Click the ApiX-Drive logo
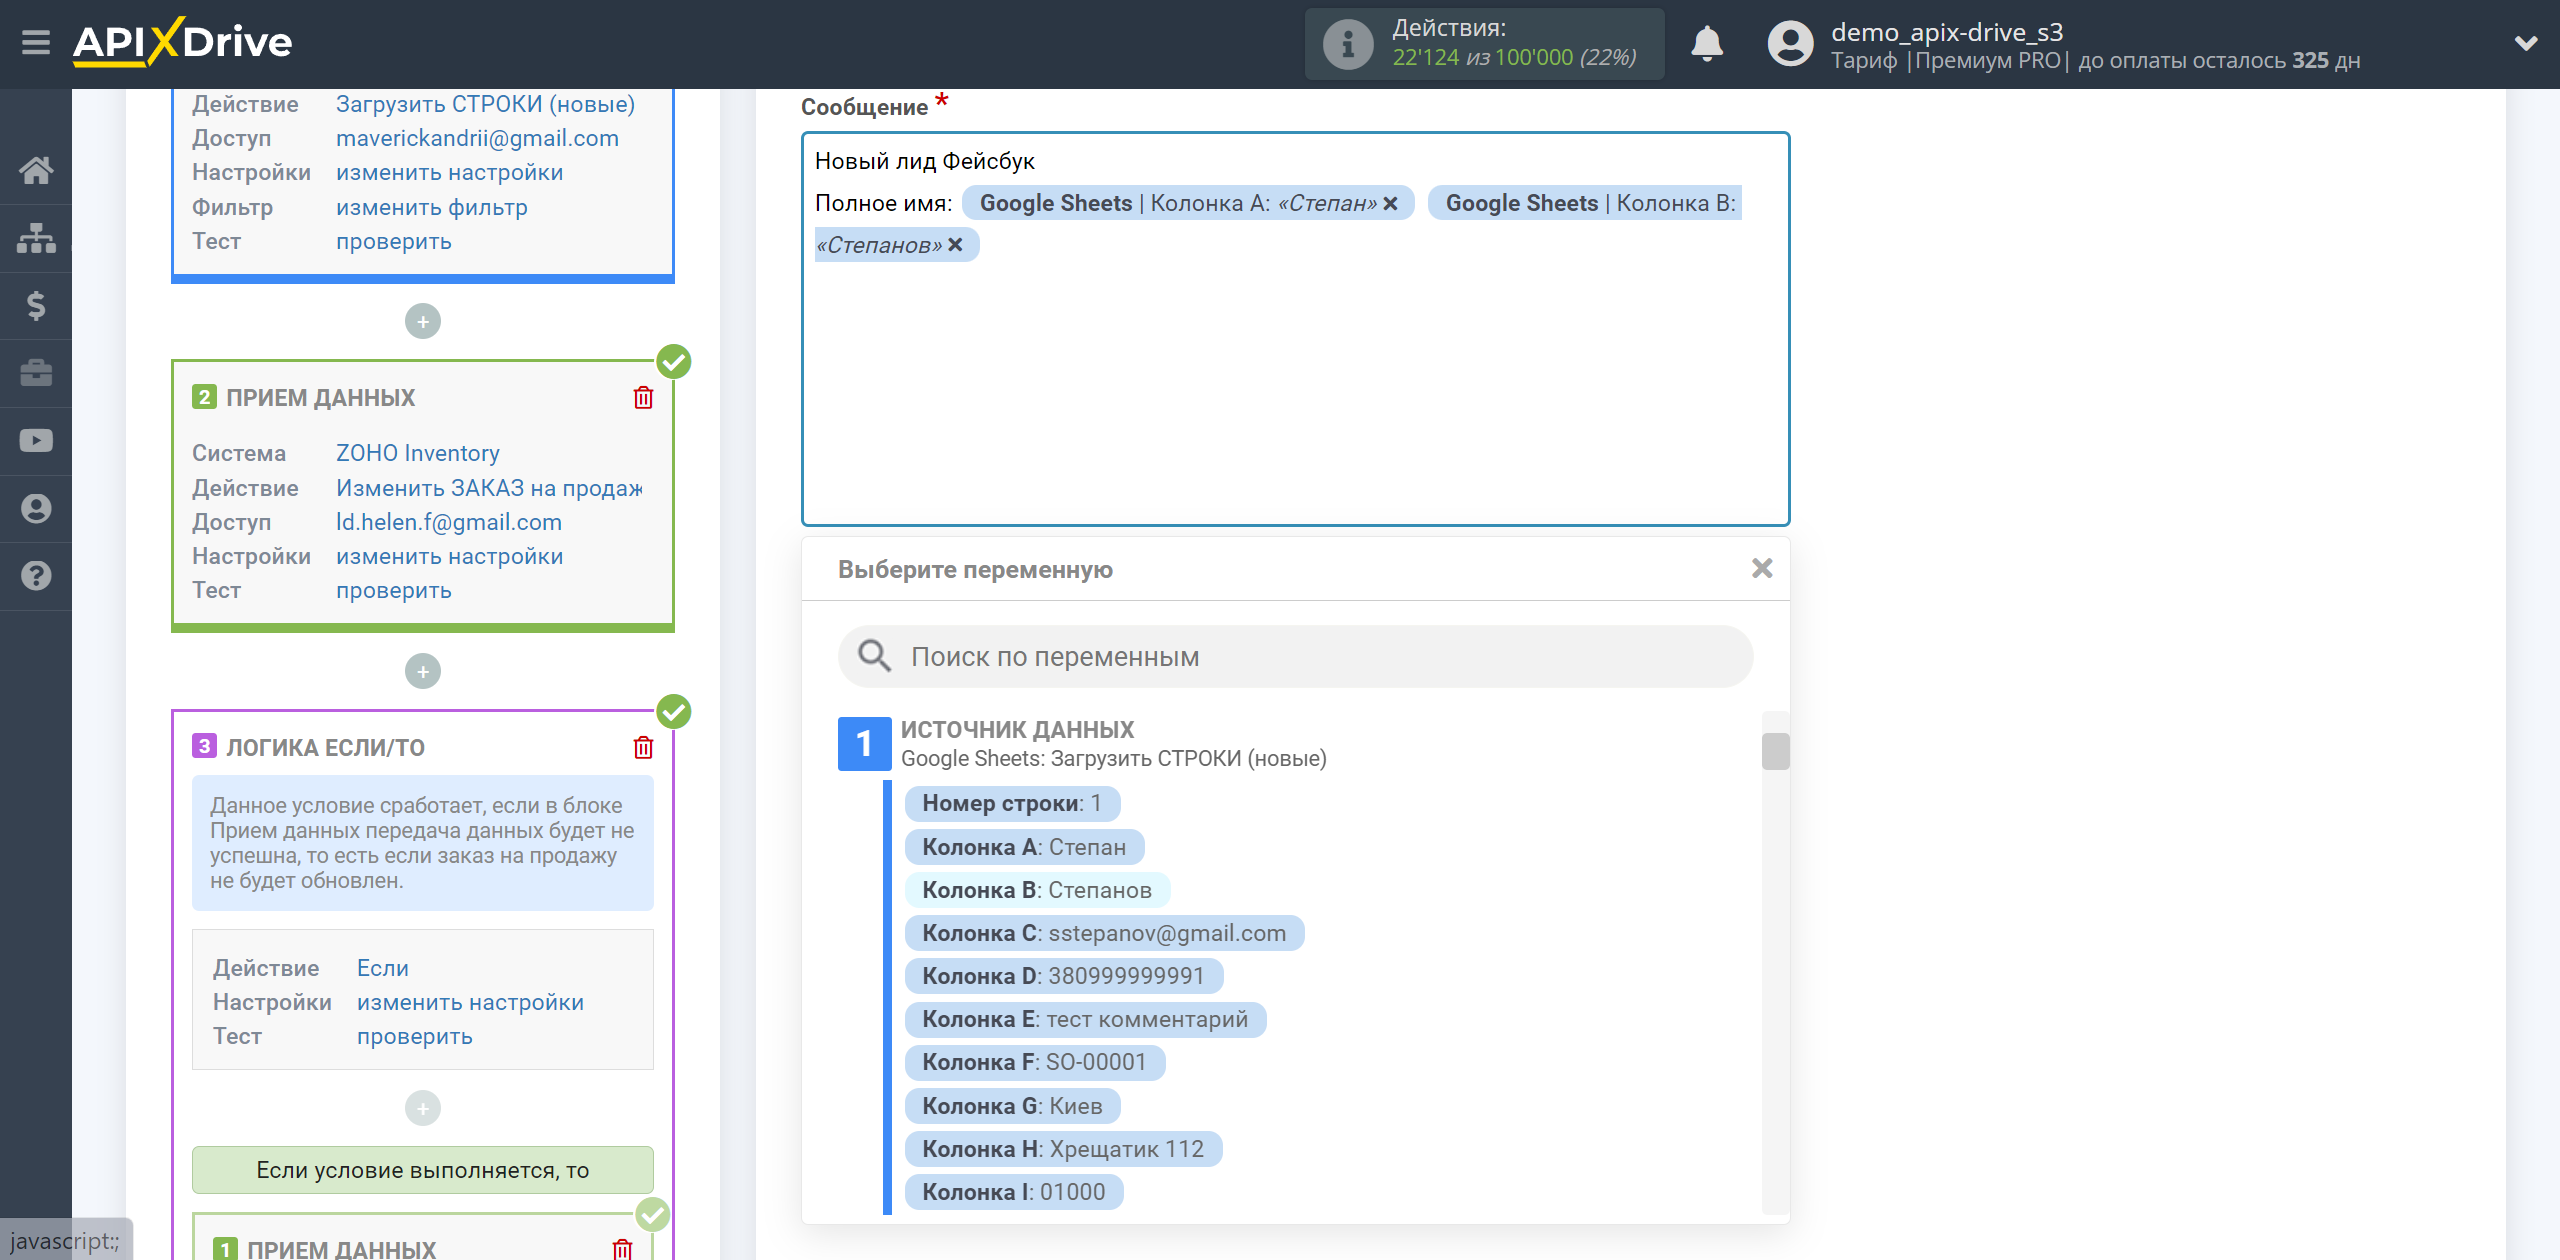Screen dimensions: 2560x1260 click(x=182, y=42)
